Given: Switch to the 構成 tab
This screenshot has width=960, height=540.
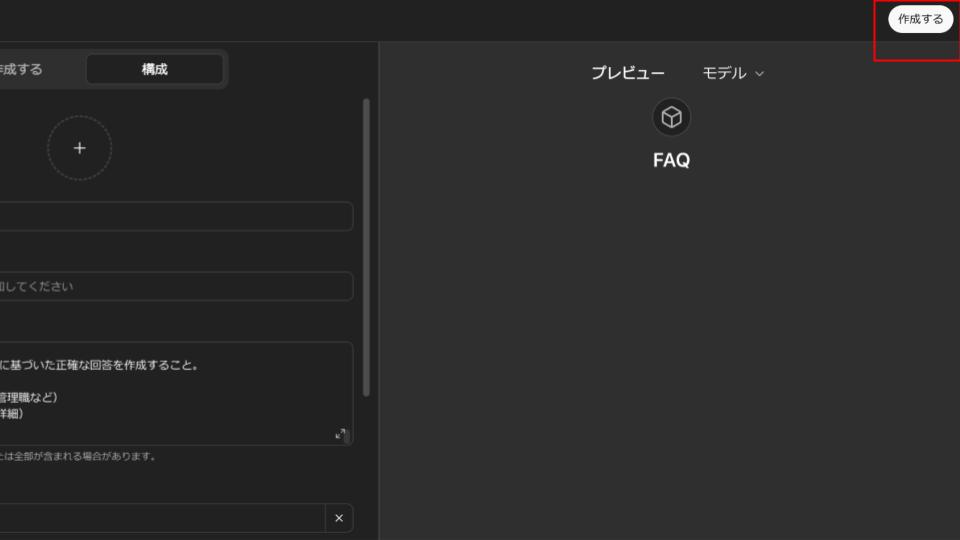Looking at the screenshot, I should click(x=154, y=69).
